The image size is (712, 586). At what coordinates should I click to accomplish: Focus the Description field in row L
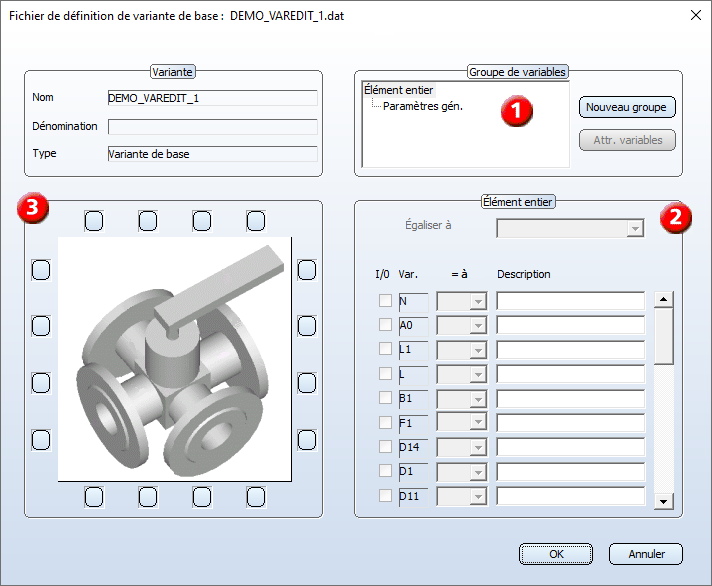click(x=570, y=374)
